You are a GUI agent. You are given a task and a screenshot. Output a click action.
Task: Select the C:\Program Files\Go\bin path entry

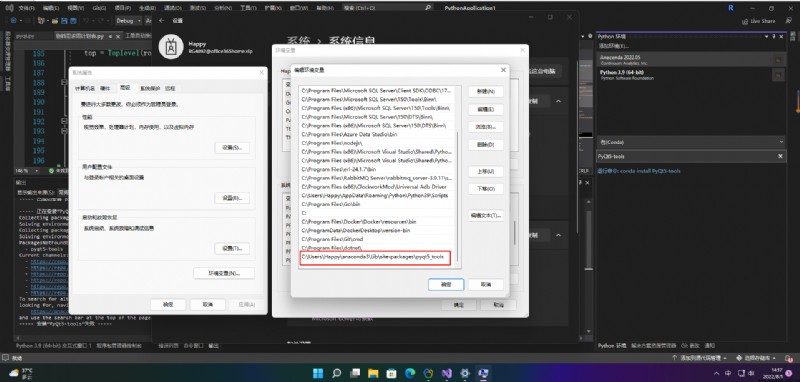[377, 204]
